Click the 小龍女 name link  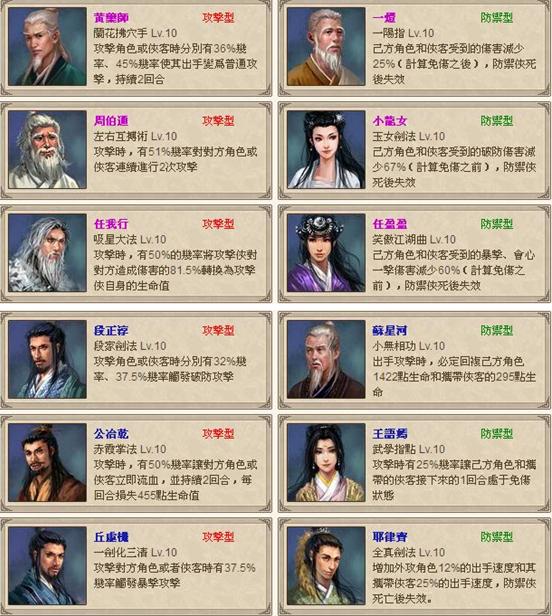[x=390, y=121]
